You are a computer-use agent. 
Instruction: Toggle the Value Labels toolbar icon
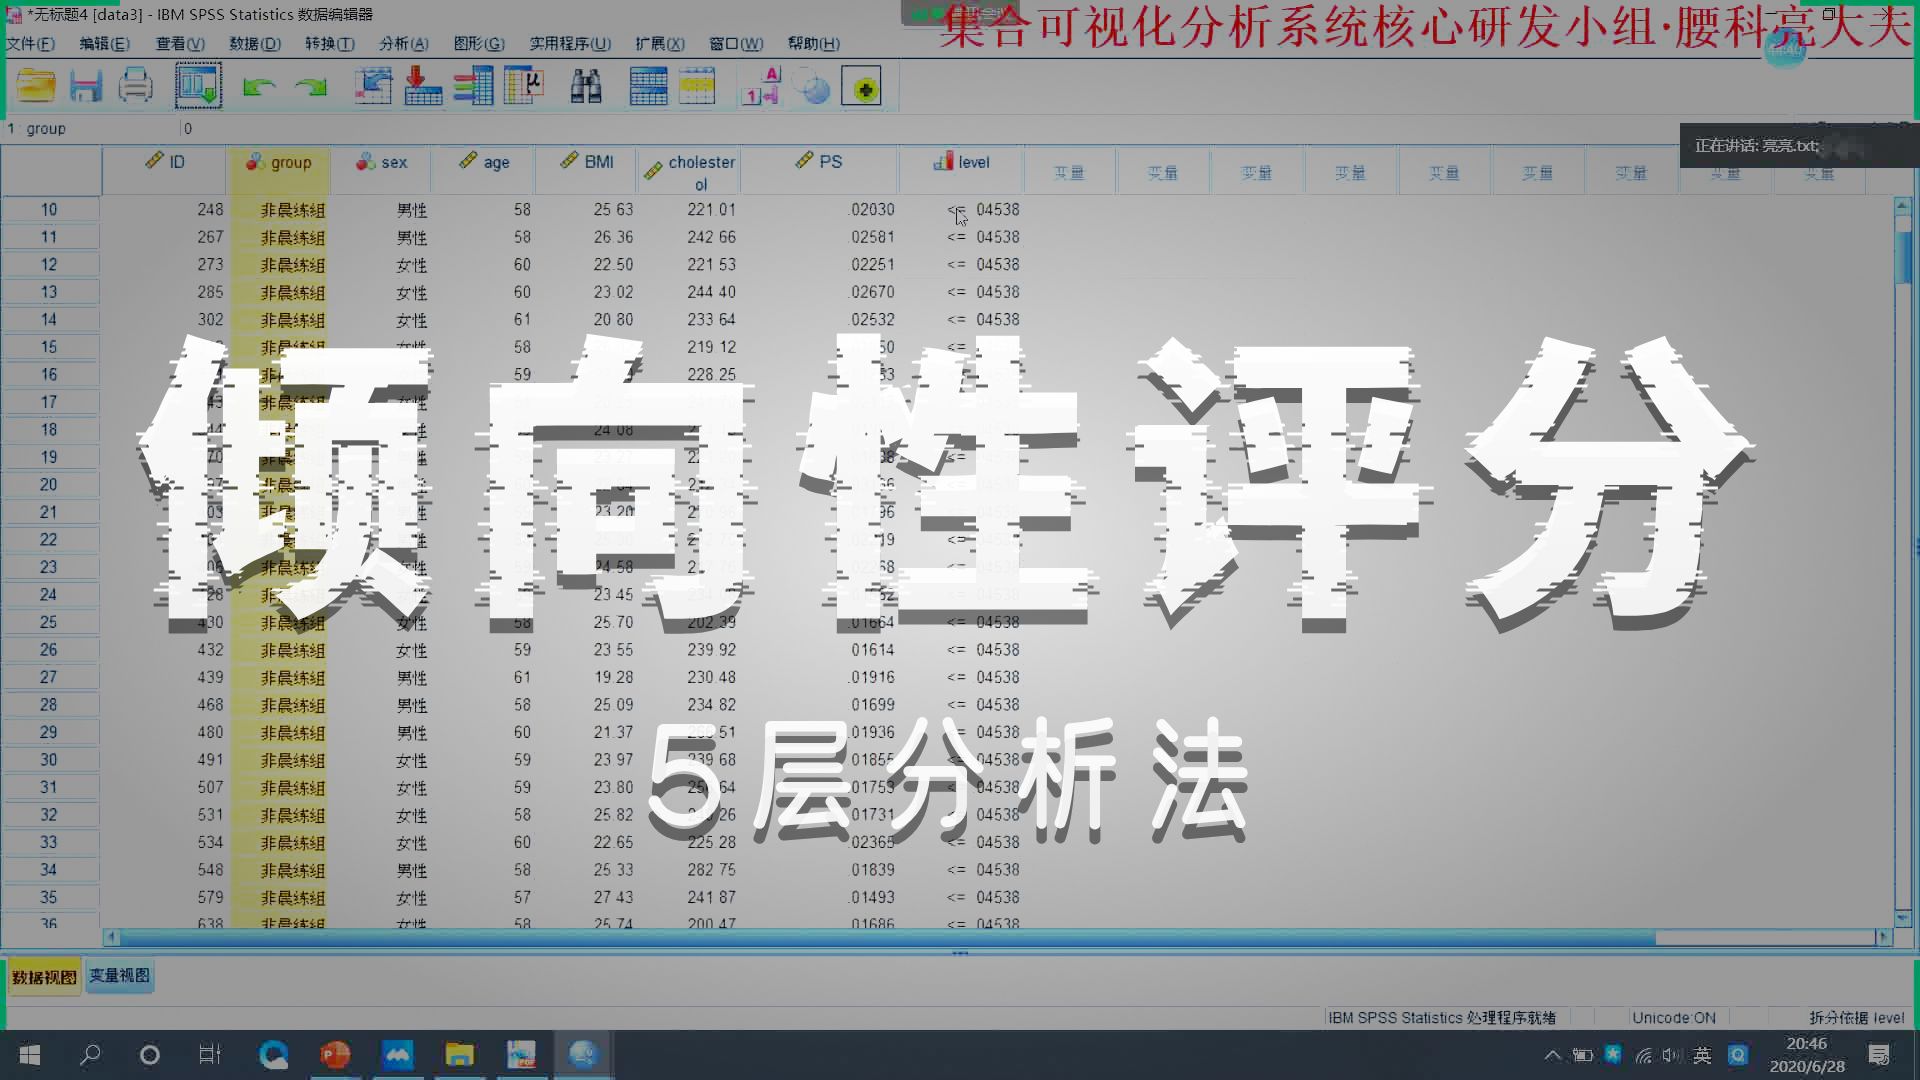click(761, 87)
